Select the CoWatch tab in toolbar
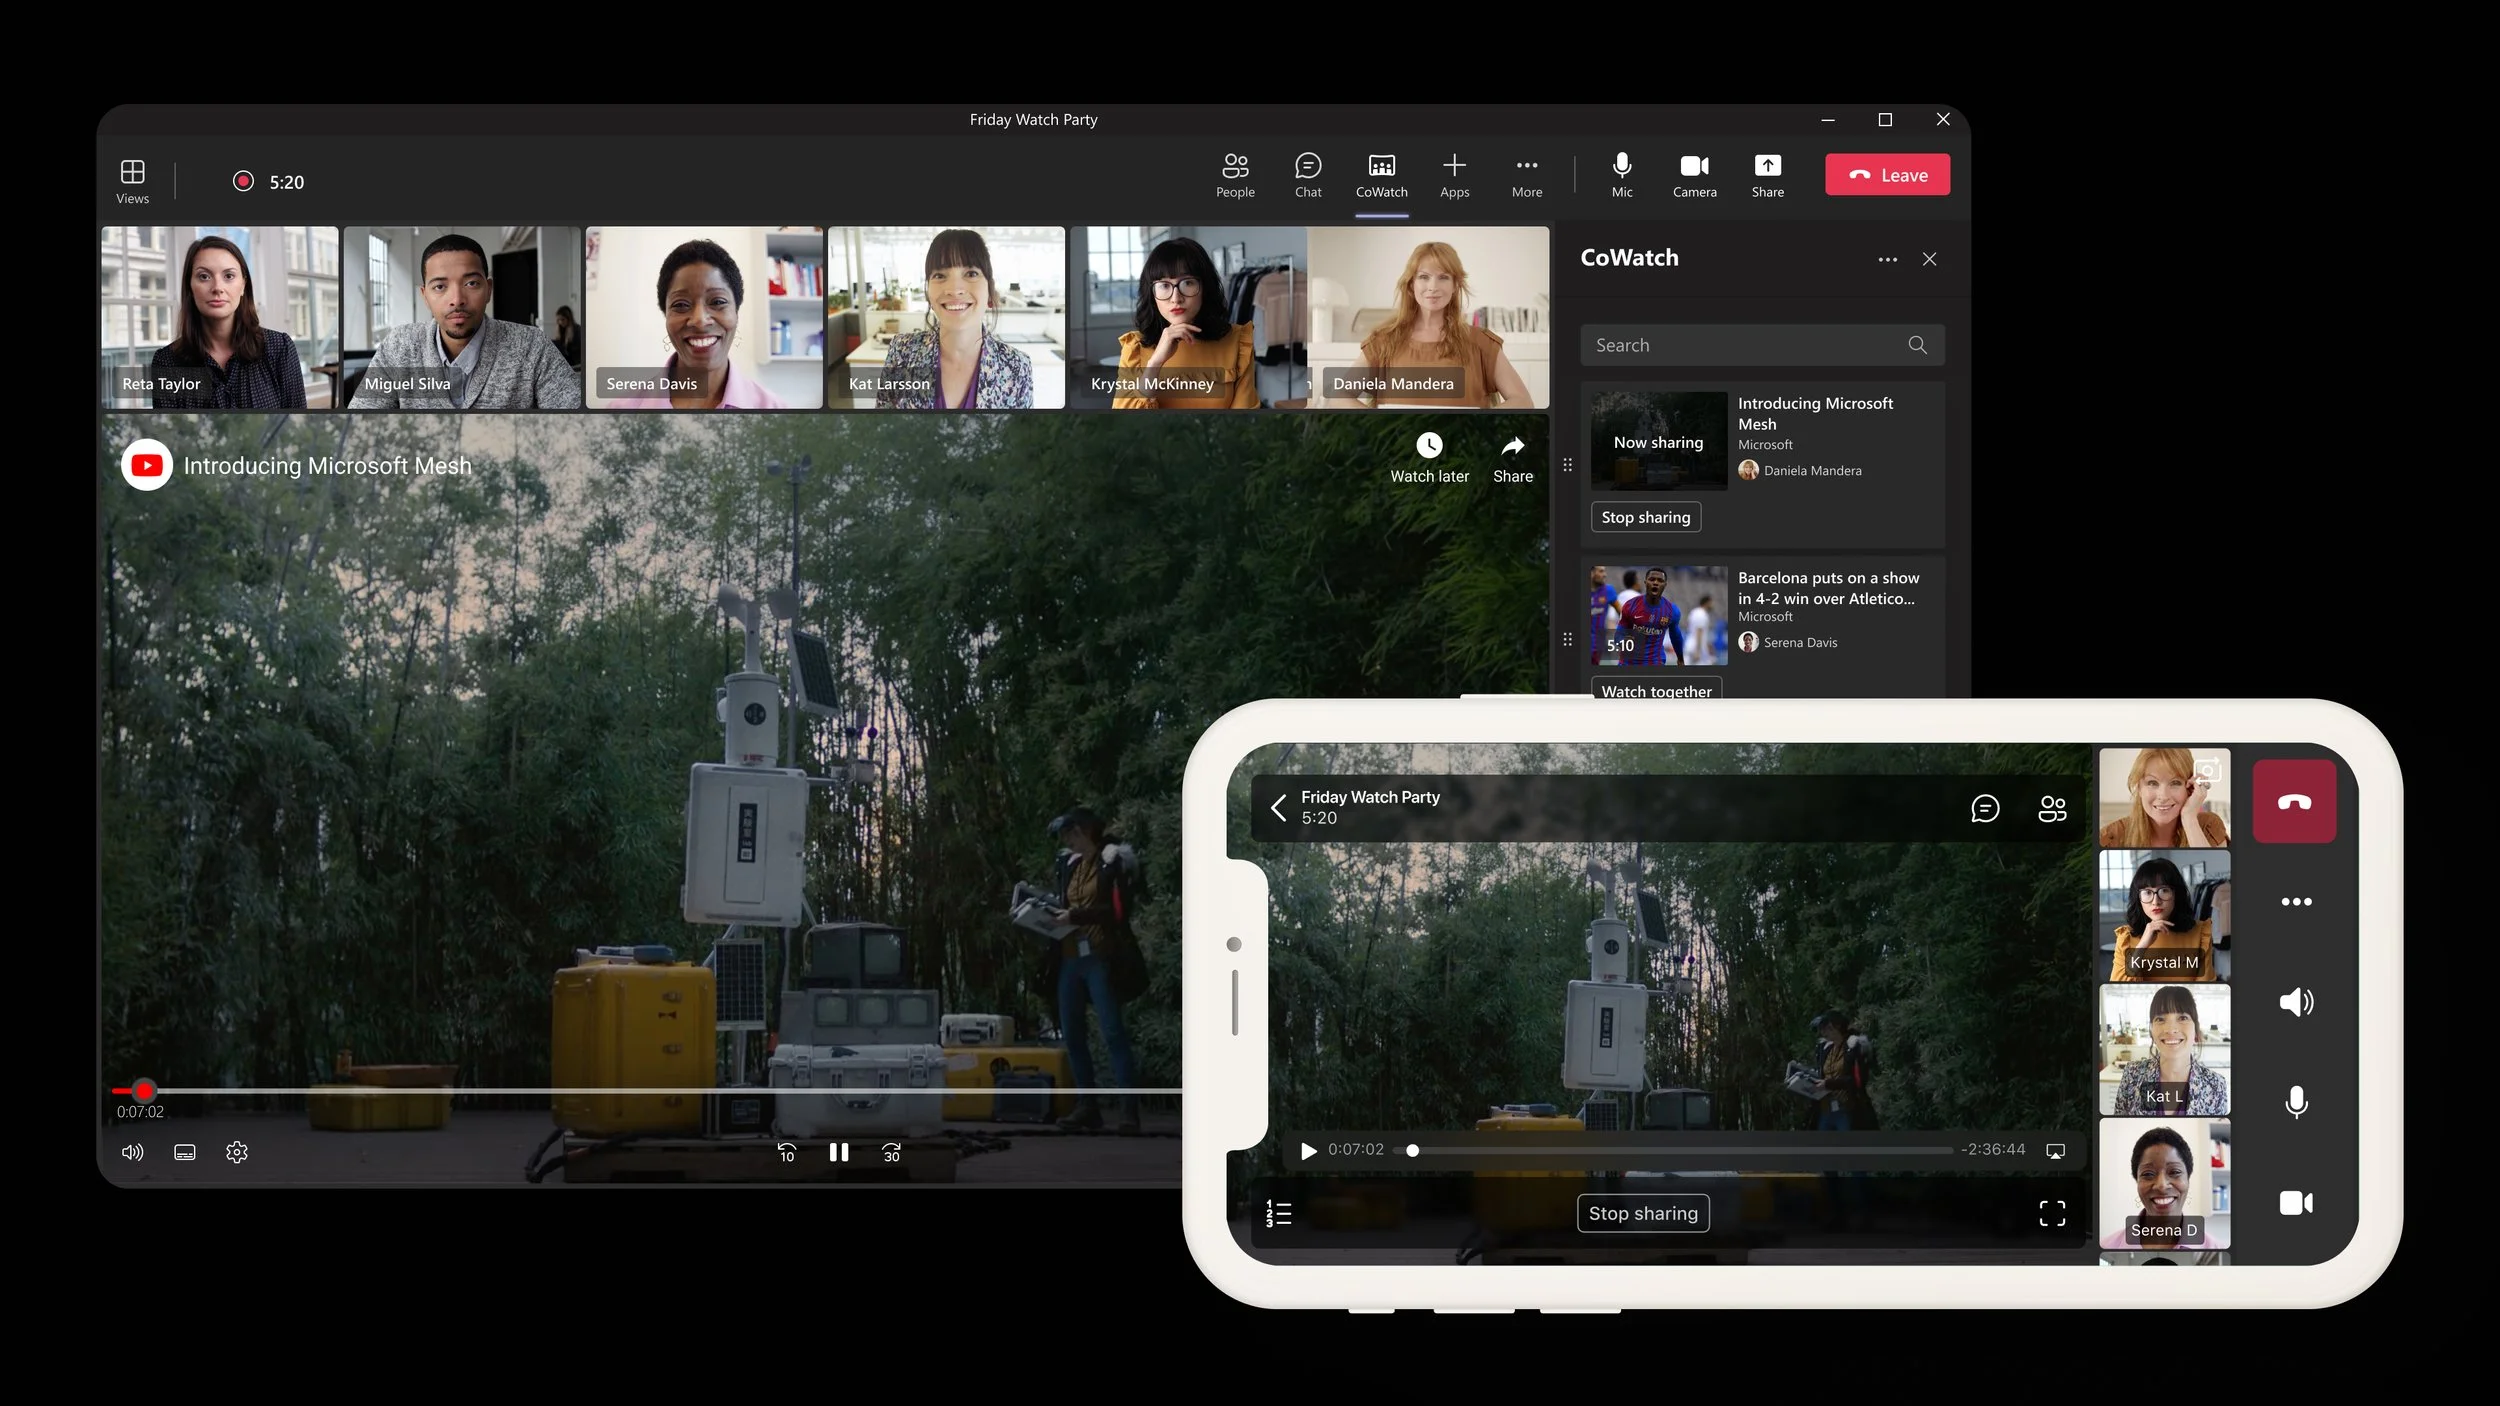The width and height of the screenshot is (2500, 1406). [1381, 175]
